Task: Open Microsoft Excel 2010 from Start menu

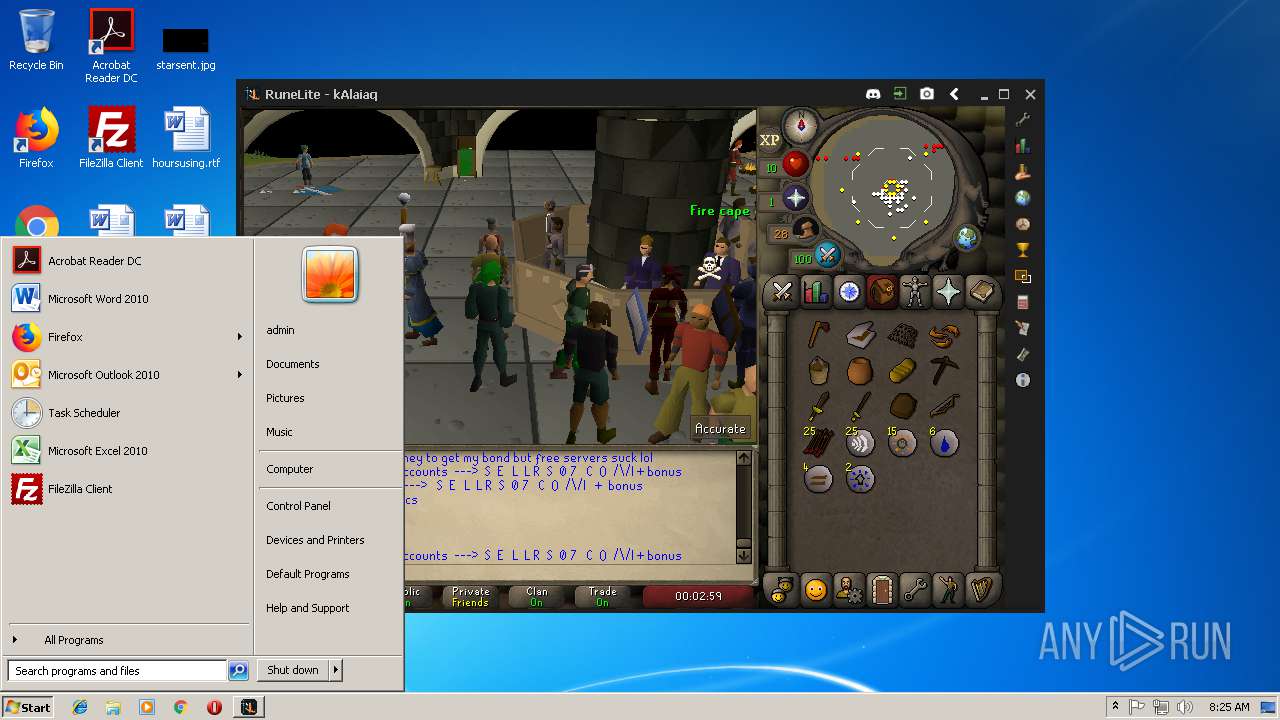Action: pyautogui.click(x=128, y=451)
